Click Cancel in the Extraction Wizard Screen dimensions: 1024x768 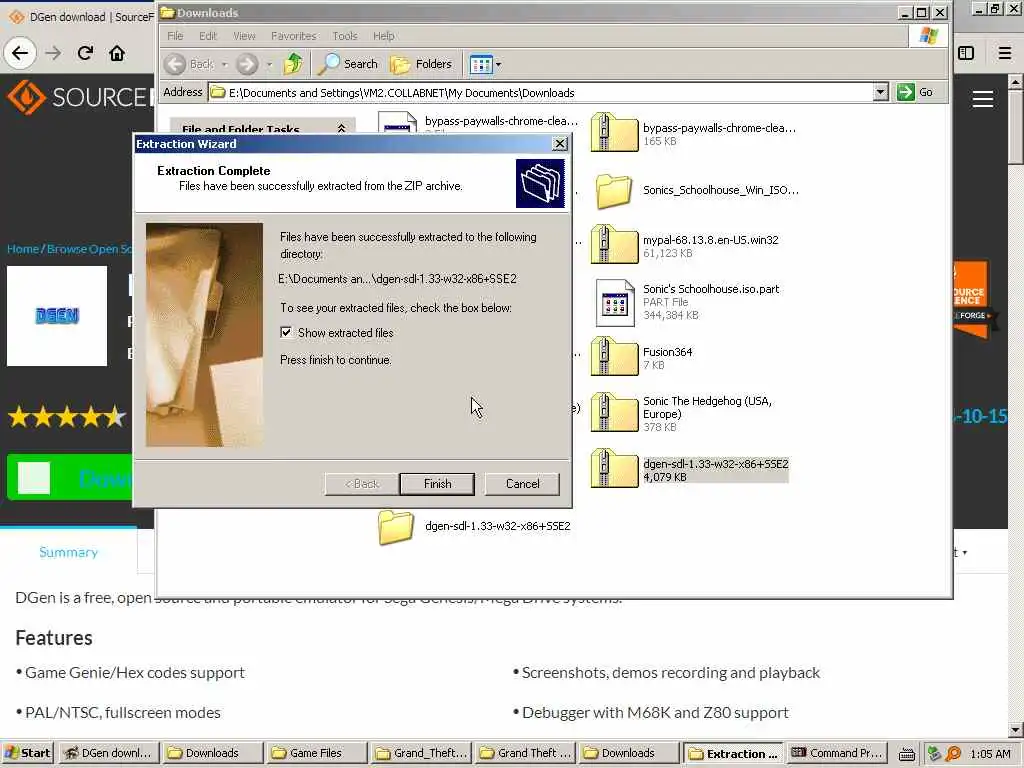[x=522, y=484]
